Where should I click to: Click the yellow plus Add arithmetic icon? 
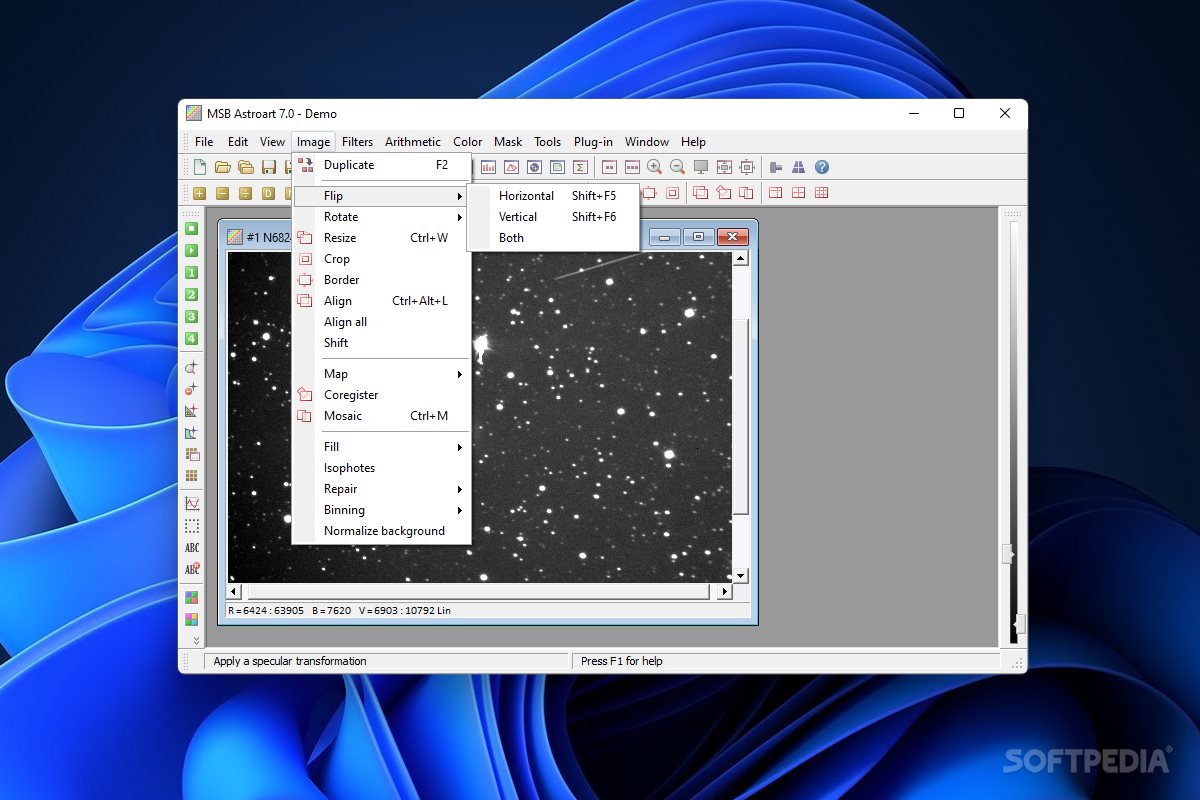tap(200, 193)
